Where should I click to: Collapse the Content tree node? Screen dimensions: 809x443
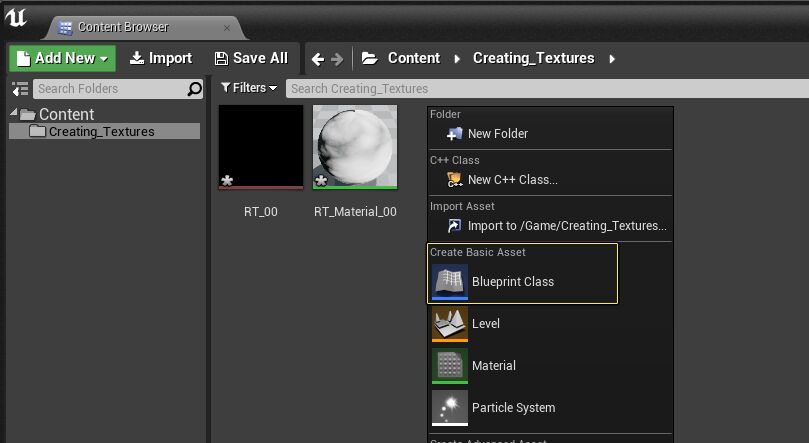(14, 112)
